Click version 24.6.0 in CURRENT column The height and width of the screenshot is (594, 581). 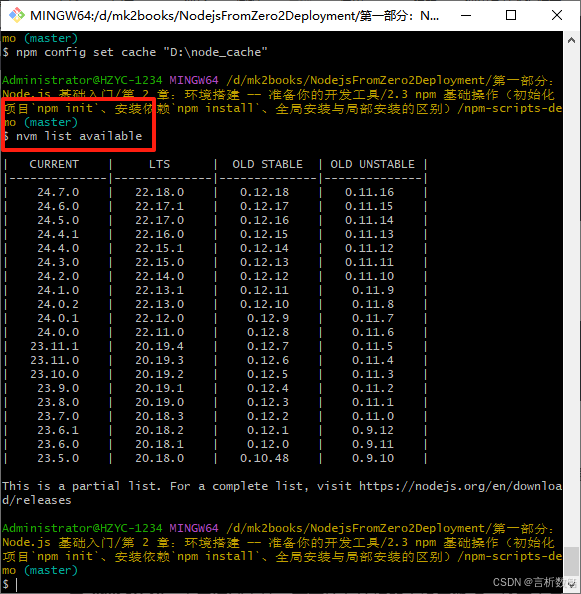point(58,206)
